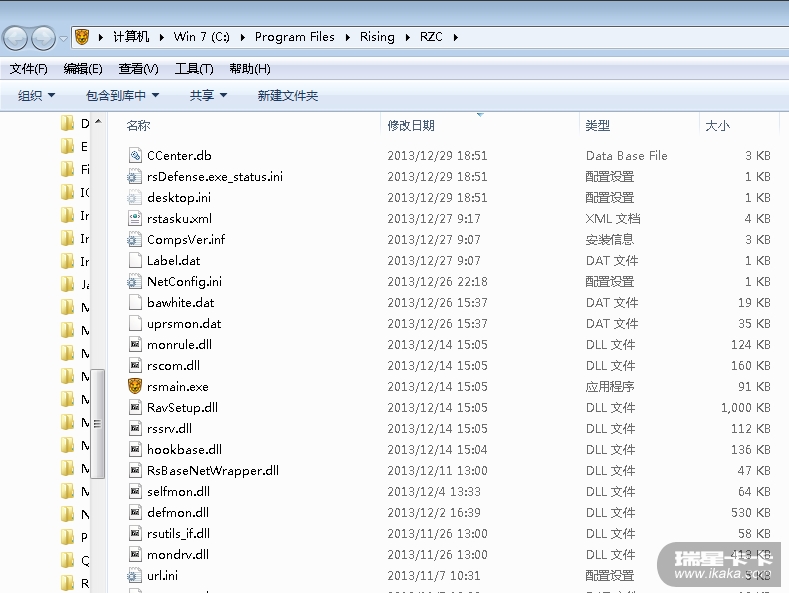Open the 工具(T) menu
789x593 pixels.
(194, 69)
